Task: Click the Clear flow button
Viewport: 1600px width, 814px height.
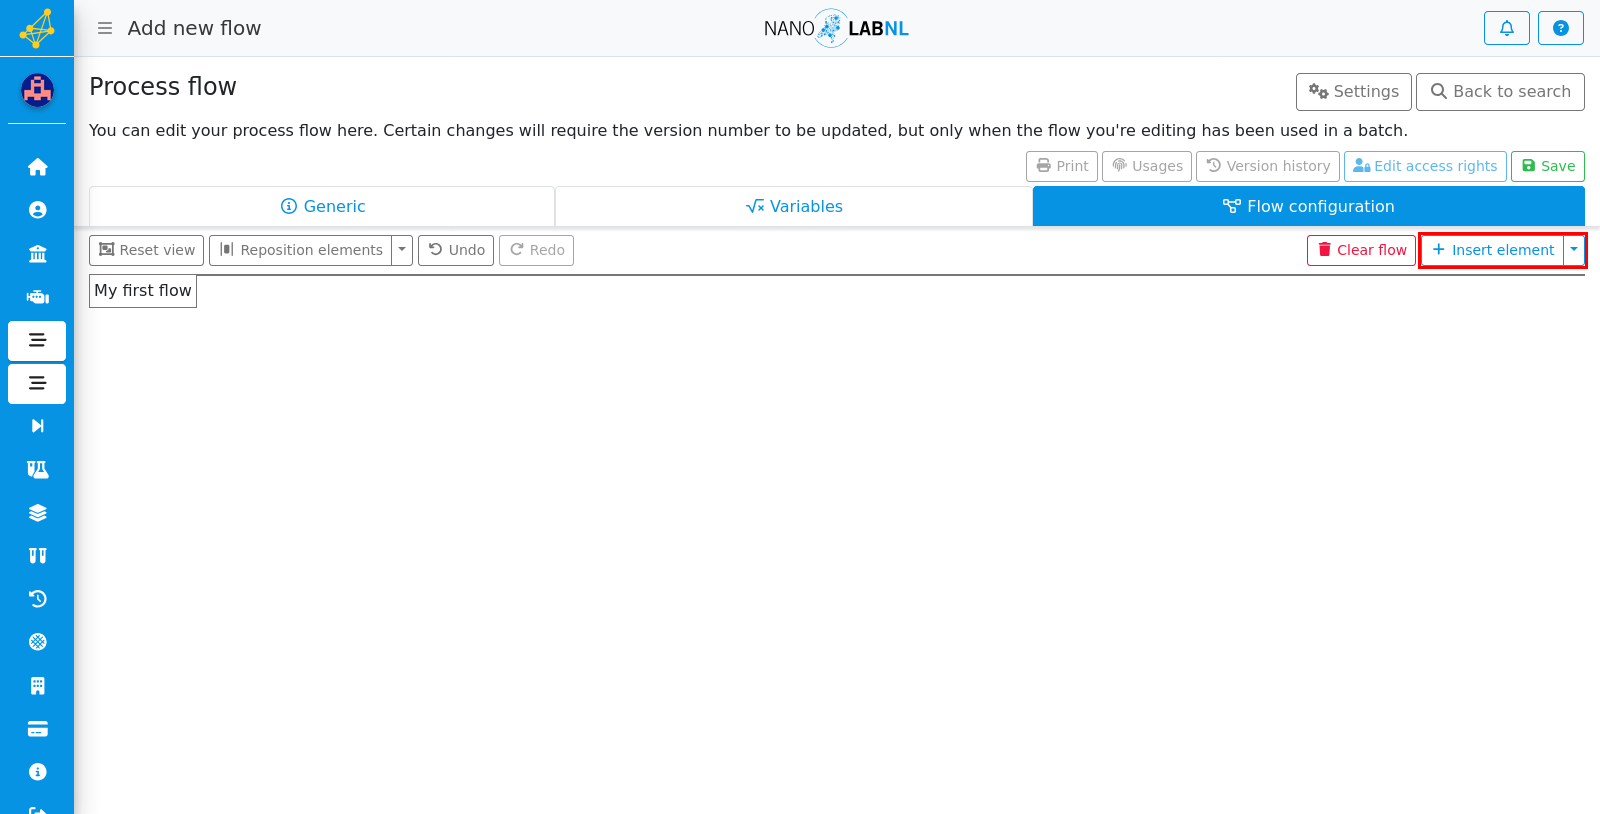Action: [1361, 250]
